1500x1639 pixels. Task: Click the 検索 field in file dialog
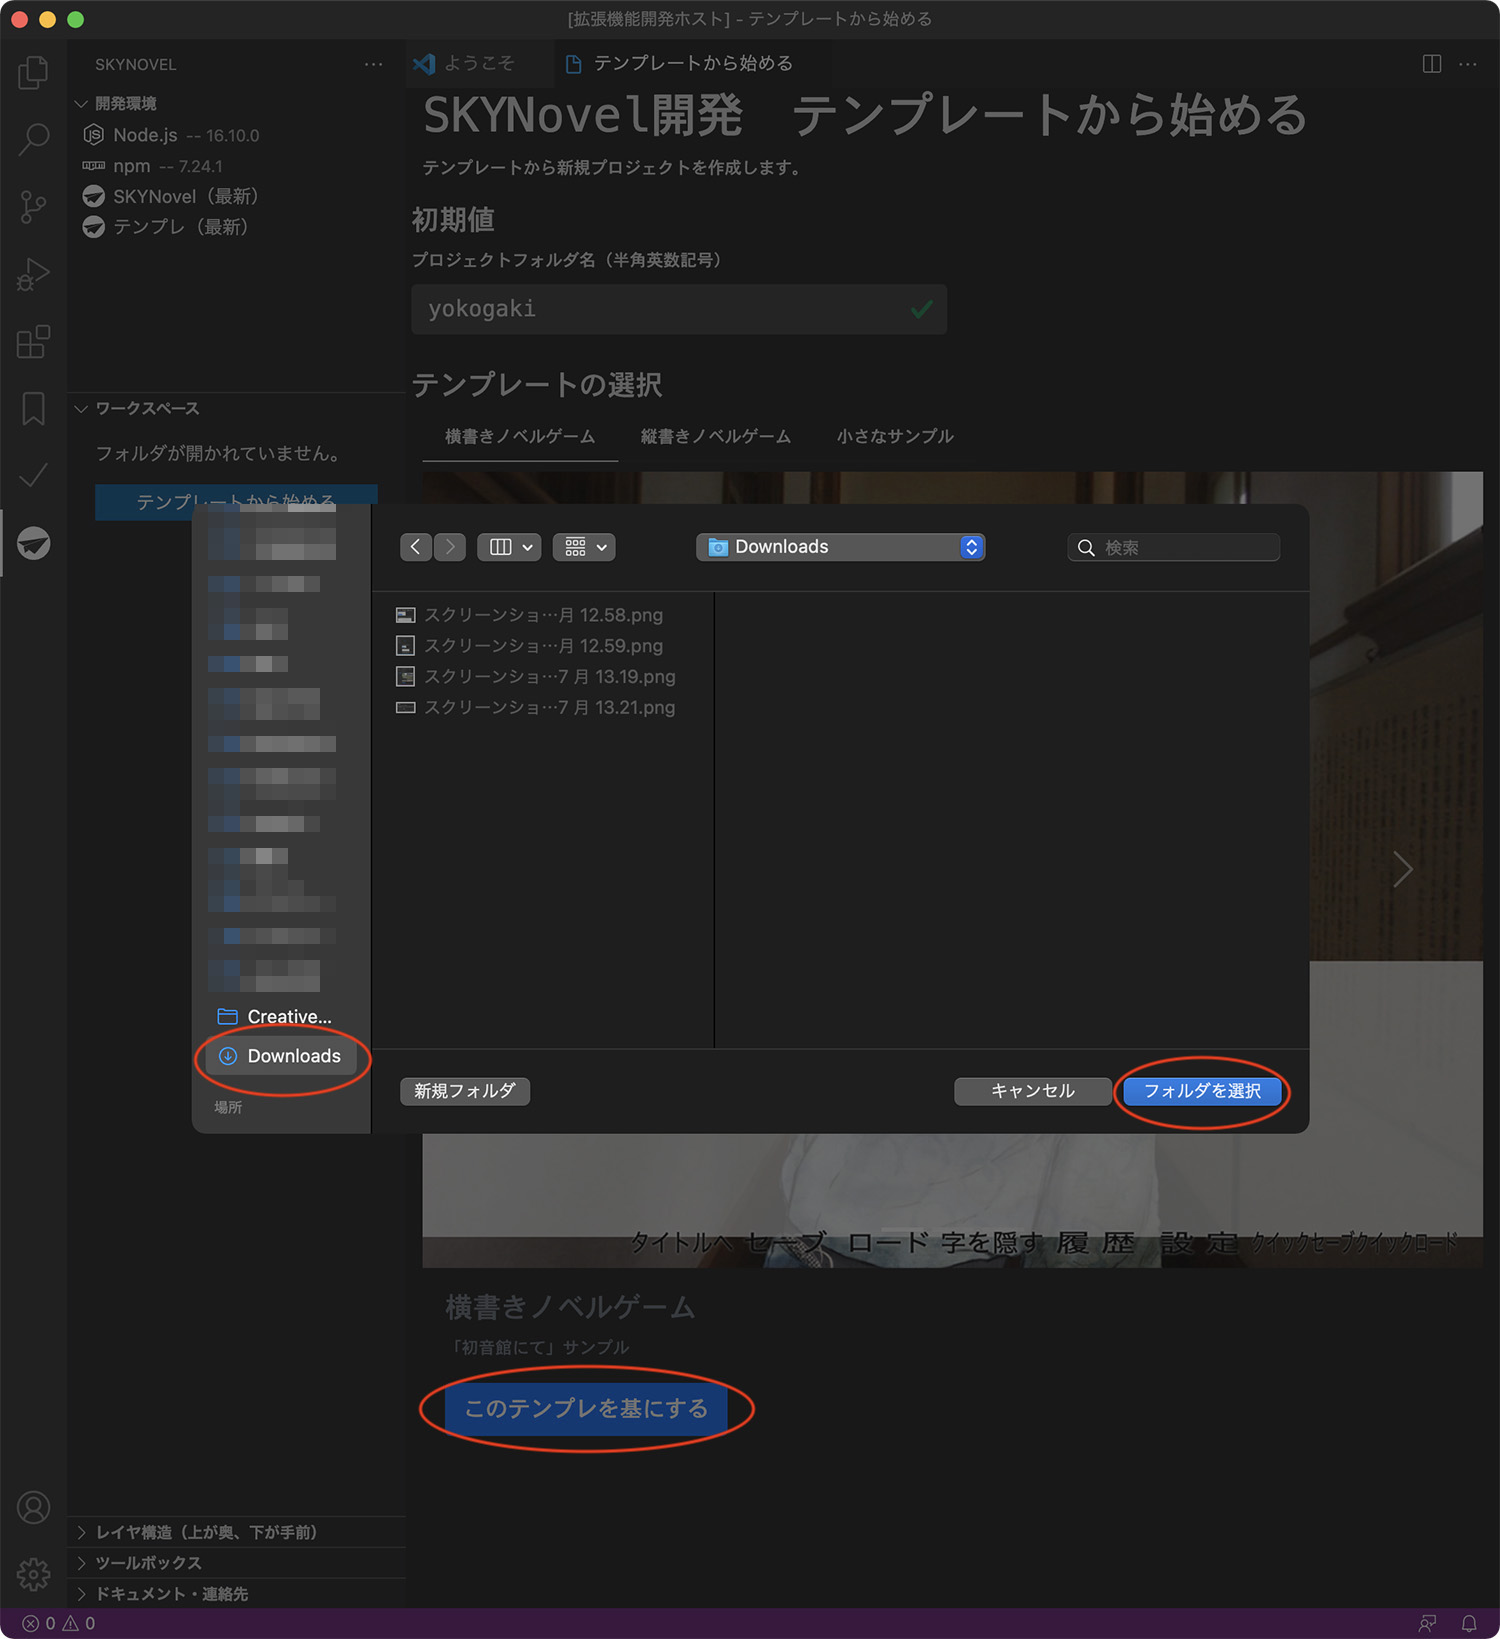tap(1173, 548)
